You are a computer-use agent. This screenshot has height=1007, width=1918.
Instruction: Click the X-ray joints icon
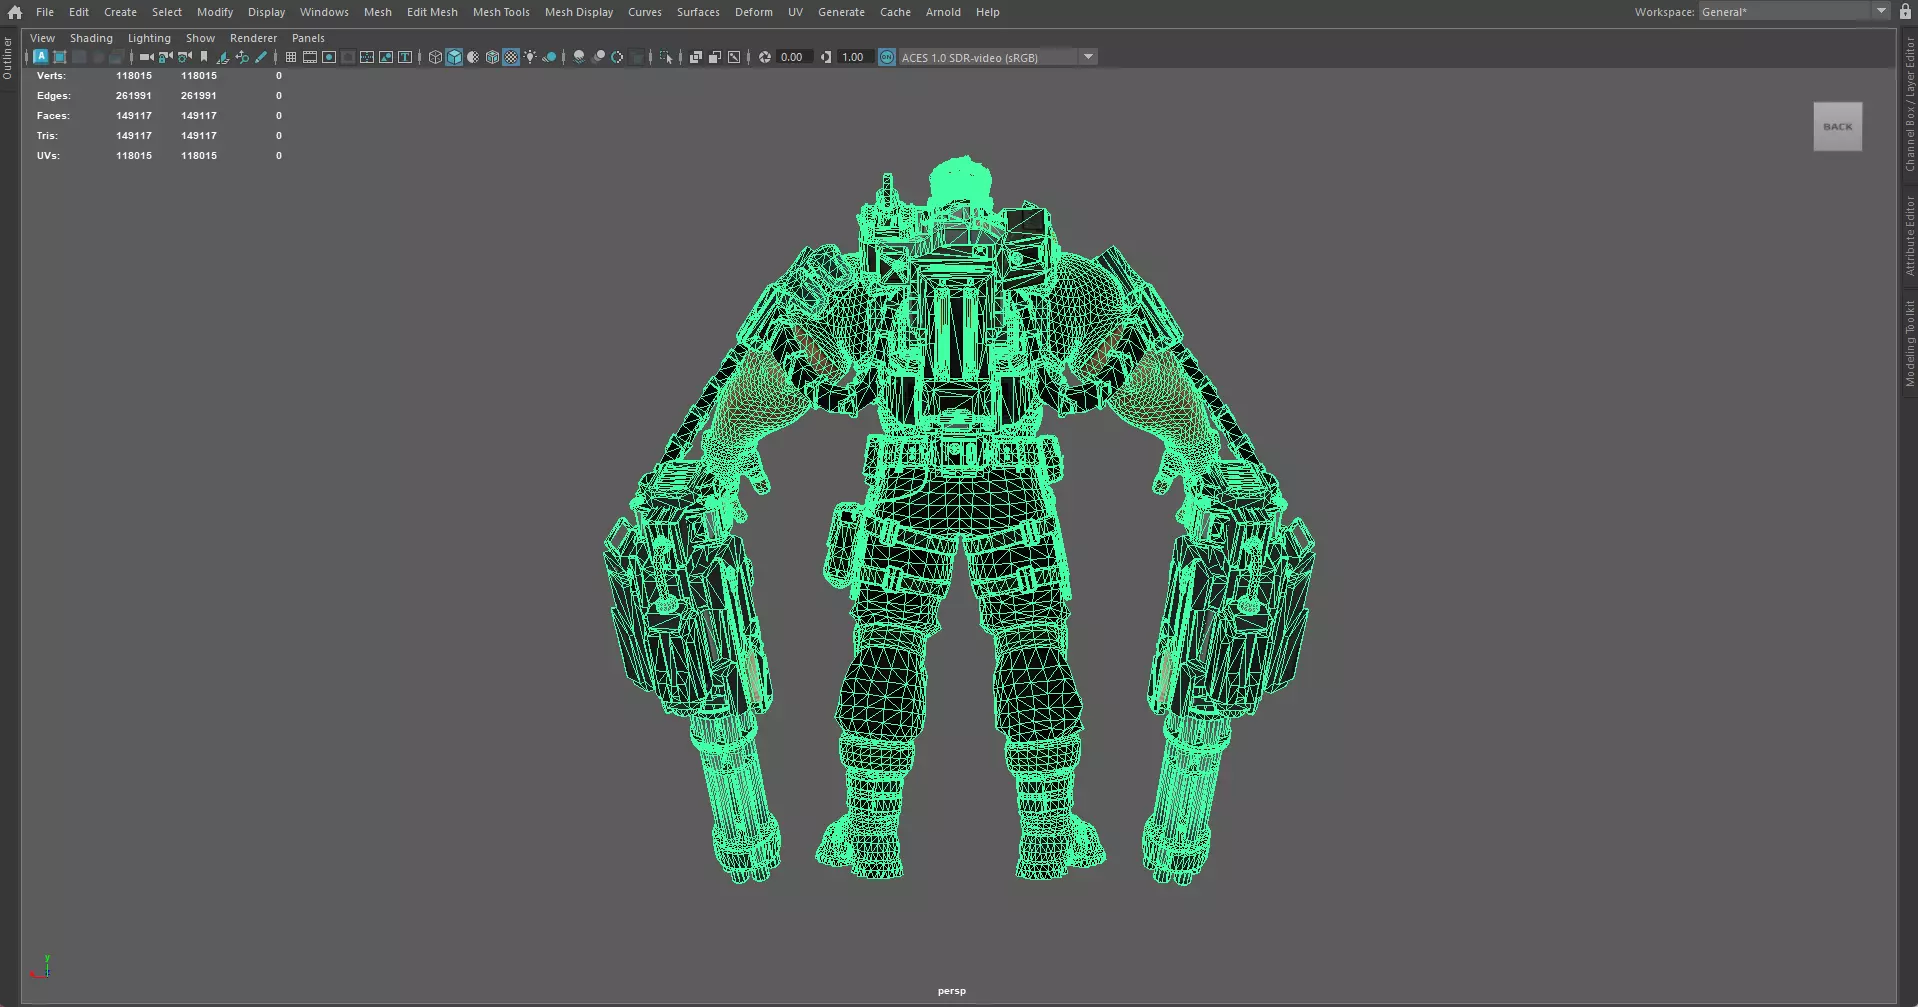(x=734, y=57)
